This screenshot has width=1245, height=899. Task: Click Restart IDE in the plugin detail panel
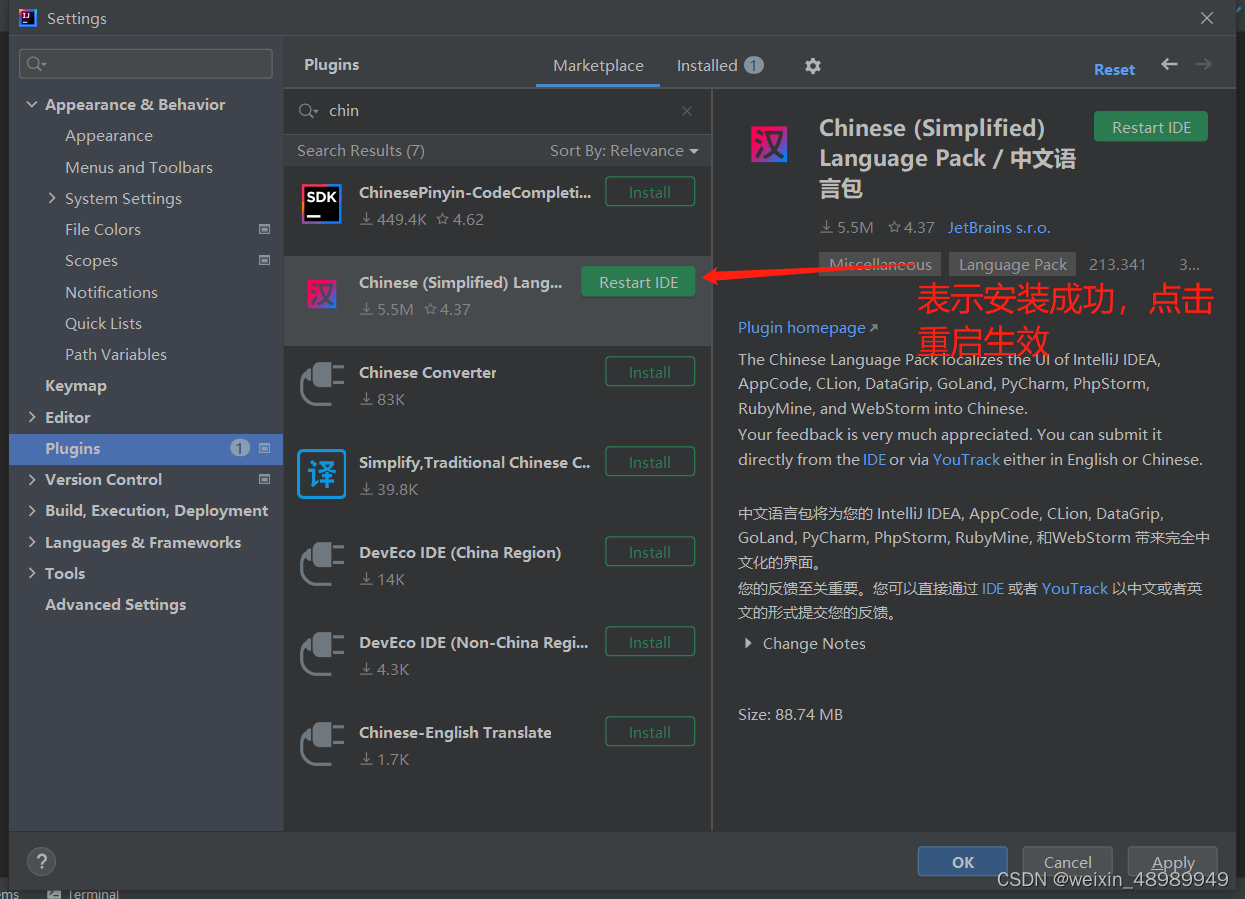[x=1151, y=127]
